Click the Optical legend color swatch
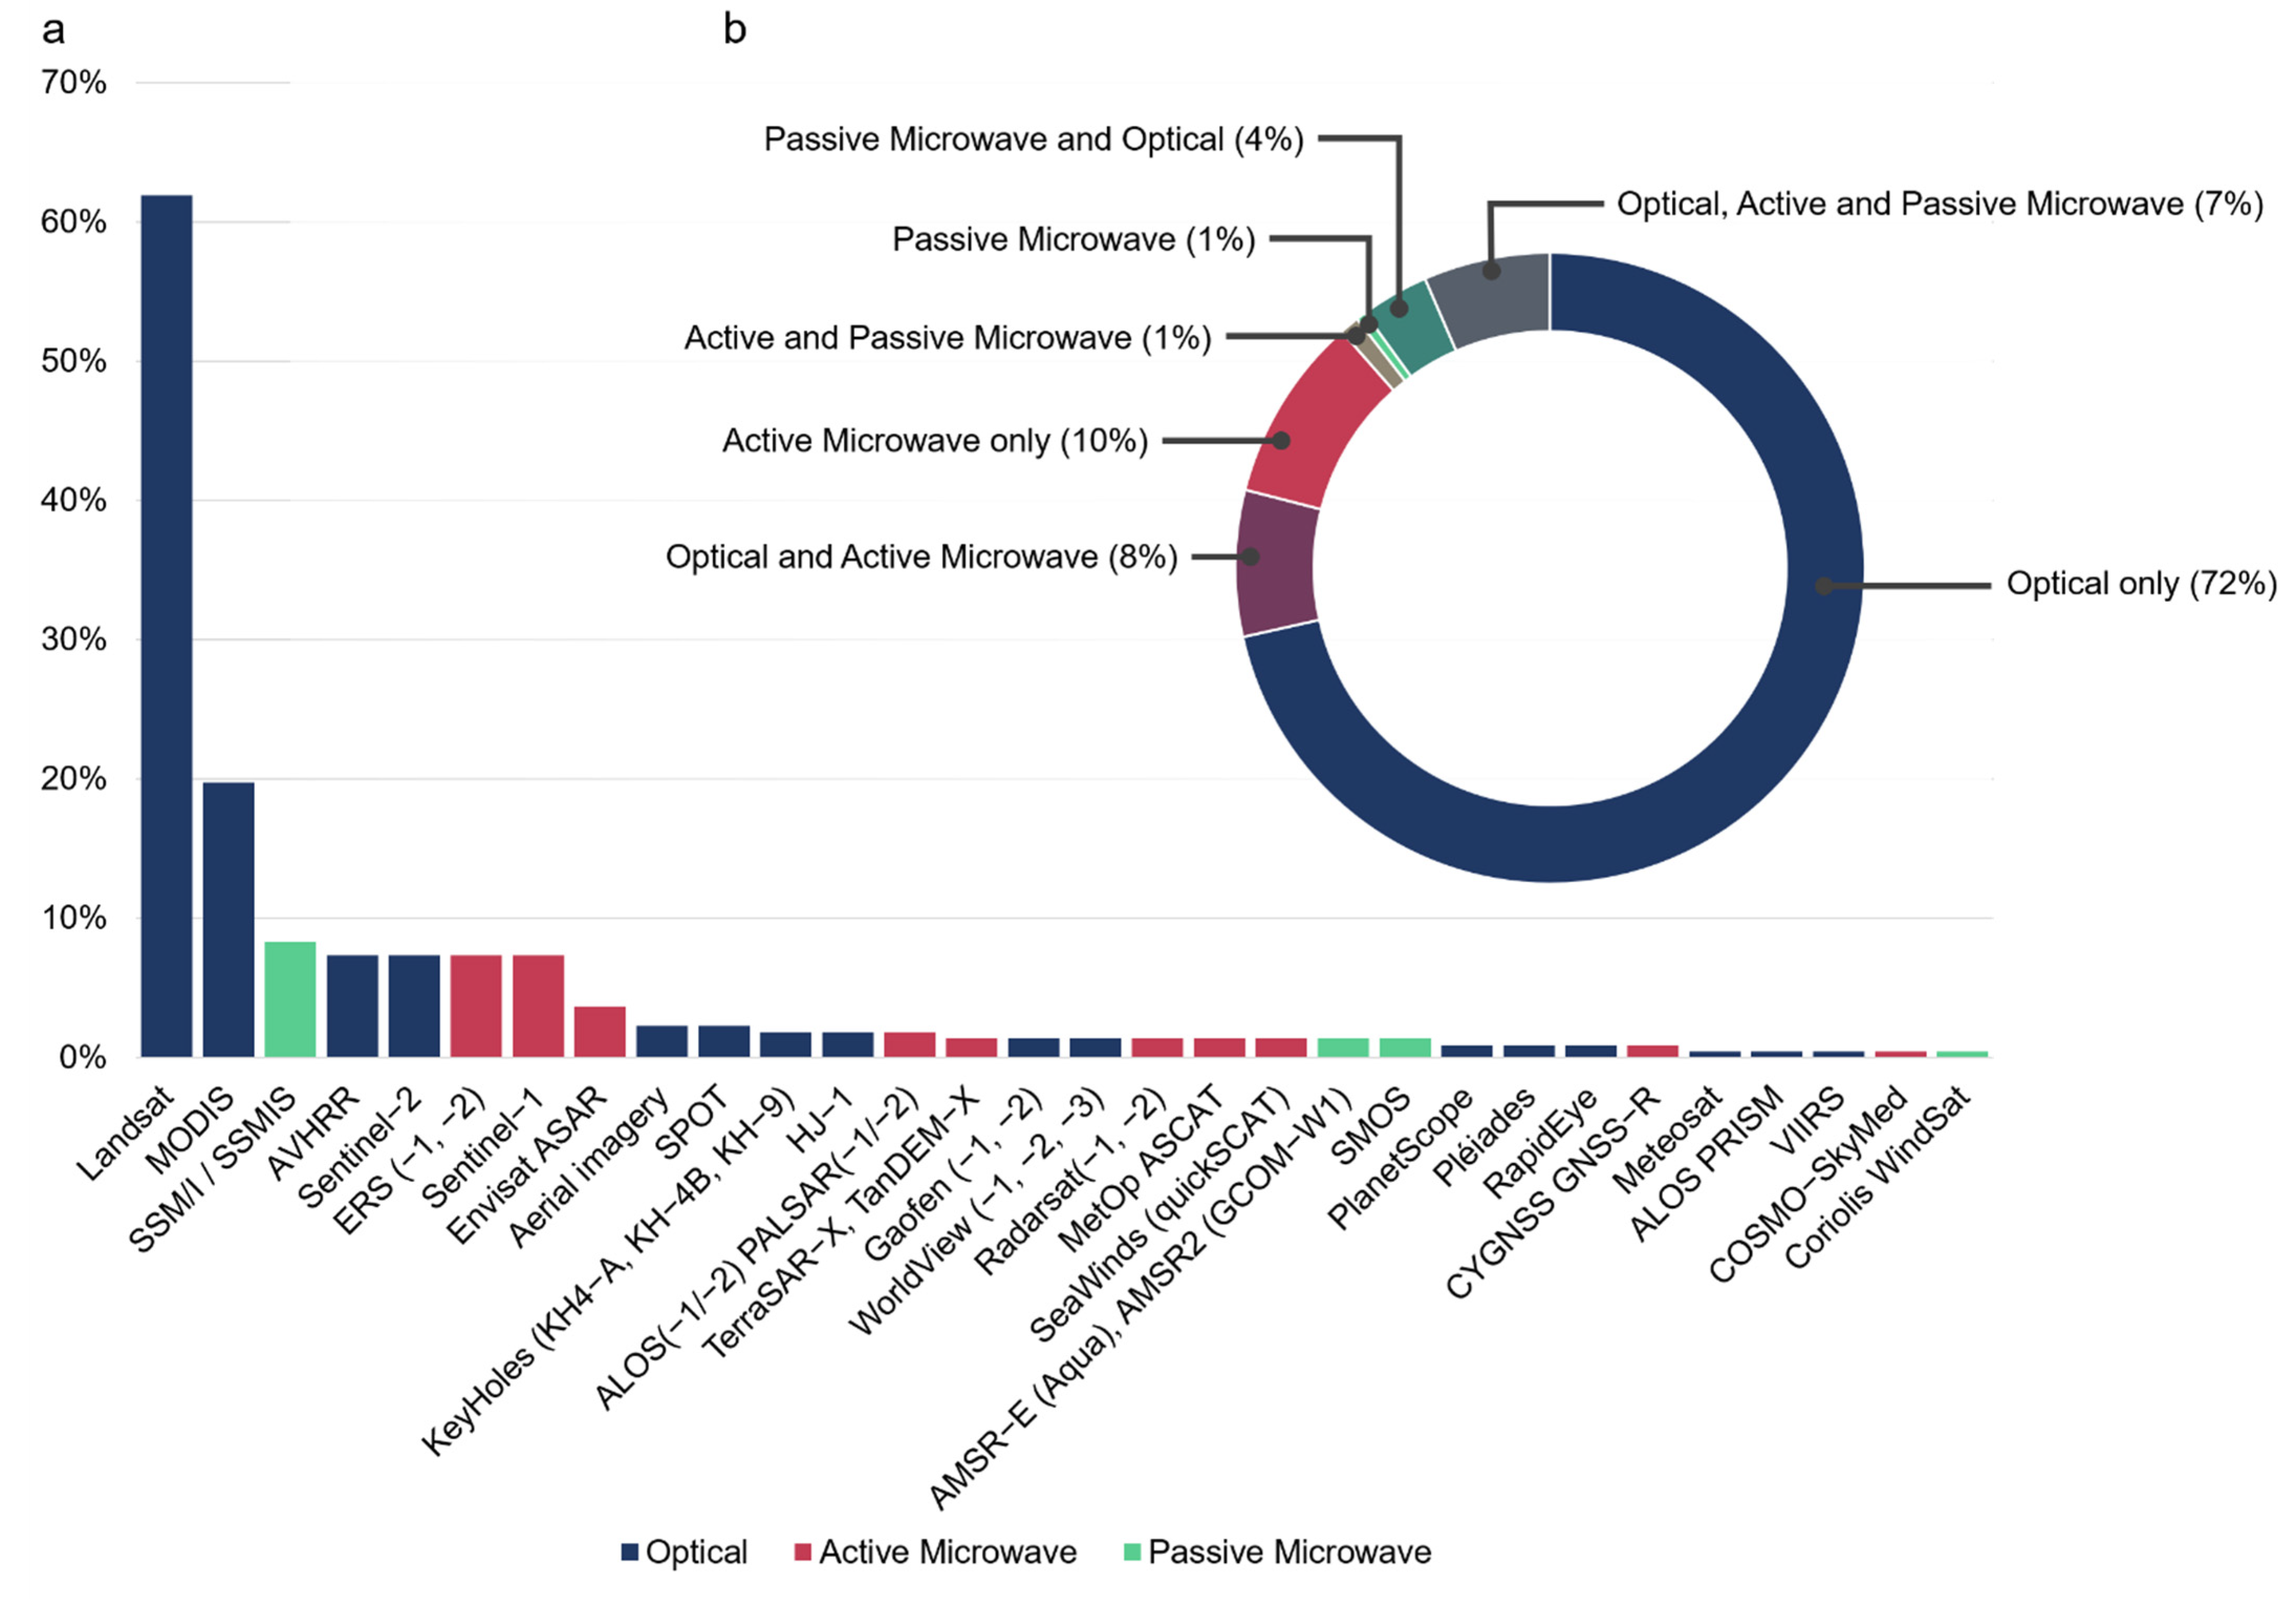Screen dimensions: 2296x1599 pos(630,1552)
